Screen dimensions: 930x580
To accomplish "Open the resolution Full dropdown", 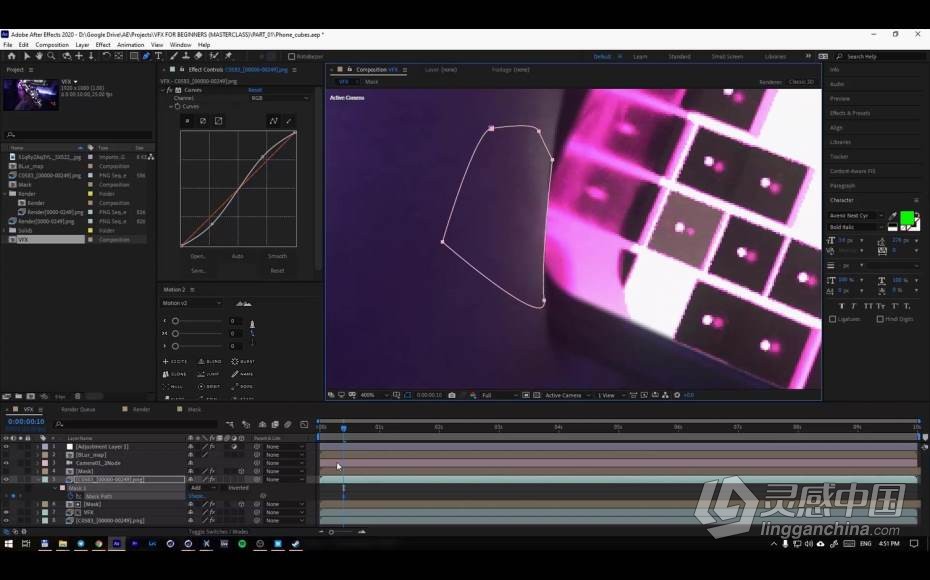I will [499, 395].
